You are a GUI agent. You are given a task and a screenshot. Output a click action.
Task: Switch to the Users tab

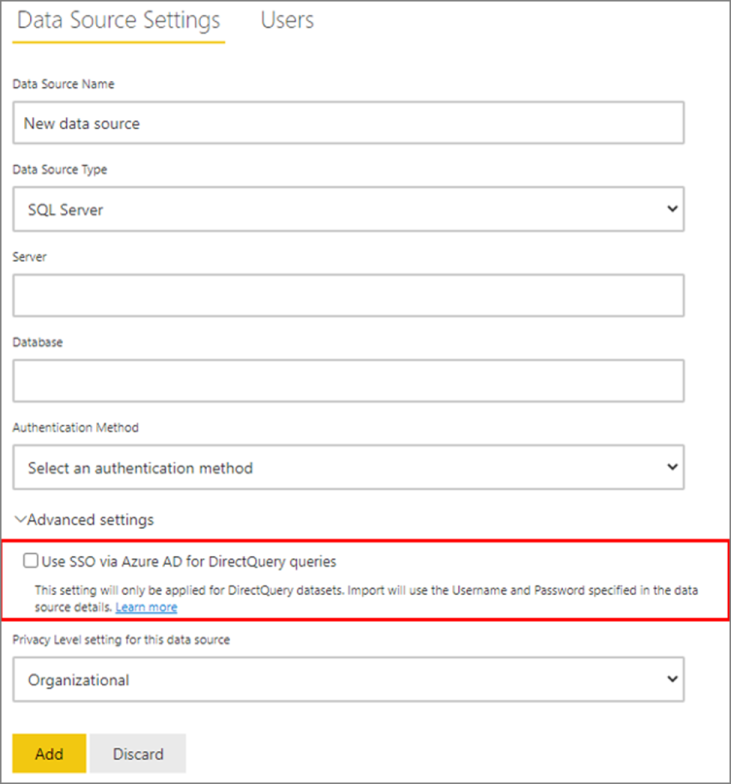287,21
